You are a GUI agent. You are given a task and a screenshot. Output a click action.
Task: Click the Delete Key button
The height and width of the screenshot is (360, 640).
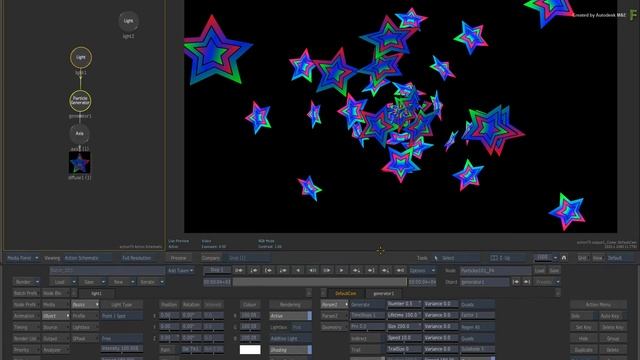[x=612, y=327]
